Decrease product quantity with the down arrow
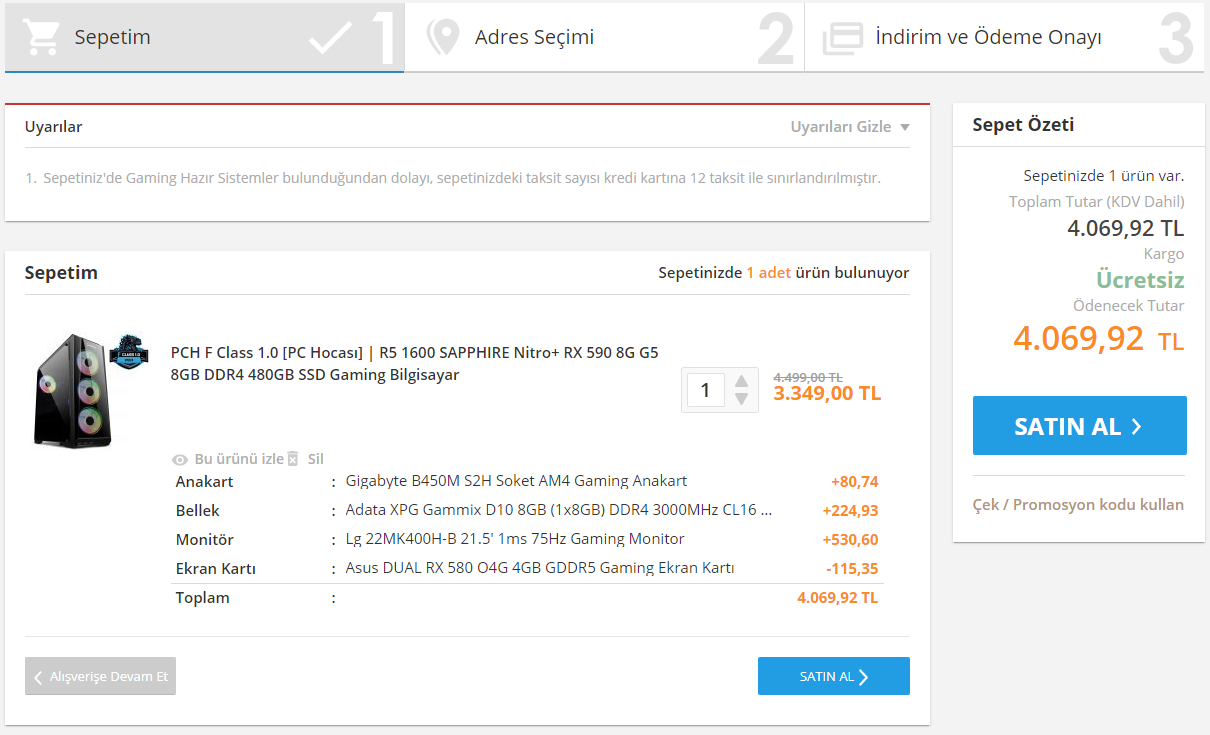 click(741, 399)
